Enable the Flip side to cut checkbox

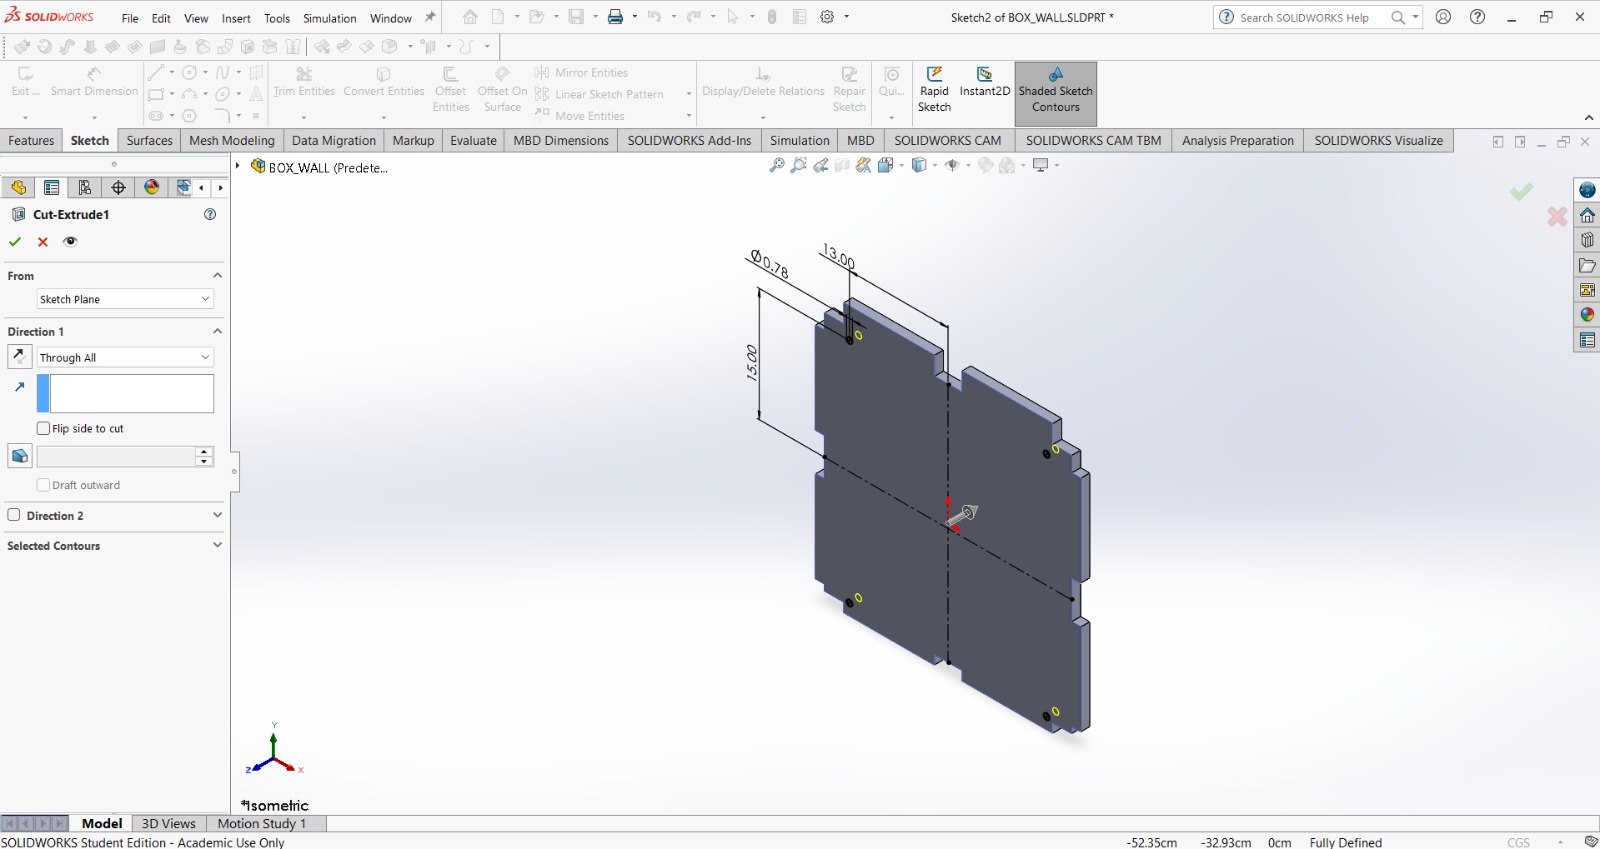pos(43,428)
